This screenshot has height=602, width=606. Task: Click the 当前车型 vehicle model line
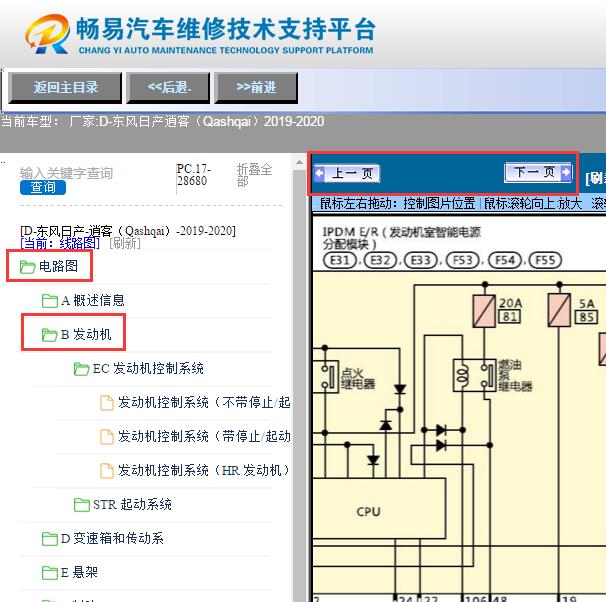pyautogui.click(x=162, y=122)
